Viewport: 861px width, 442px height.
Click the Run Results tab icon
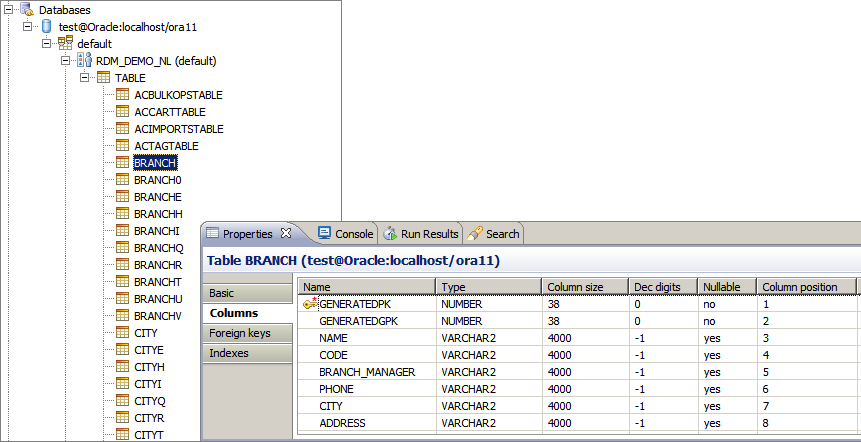(390, 233)
